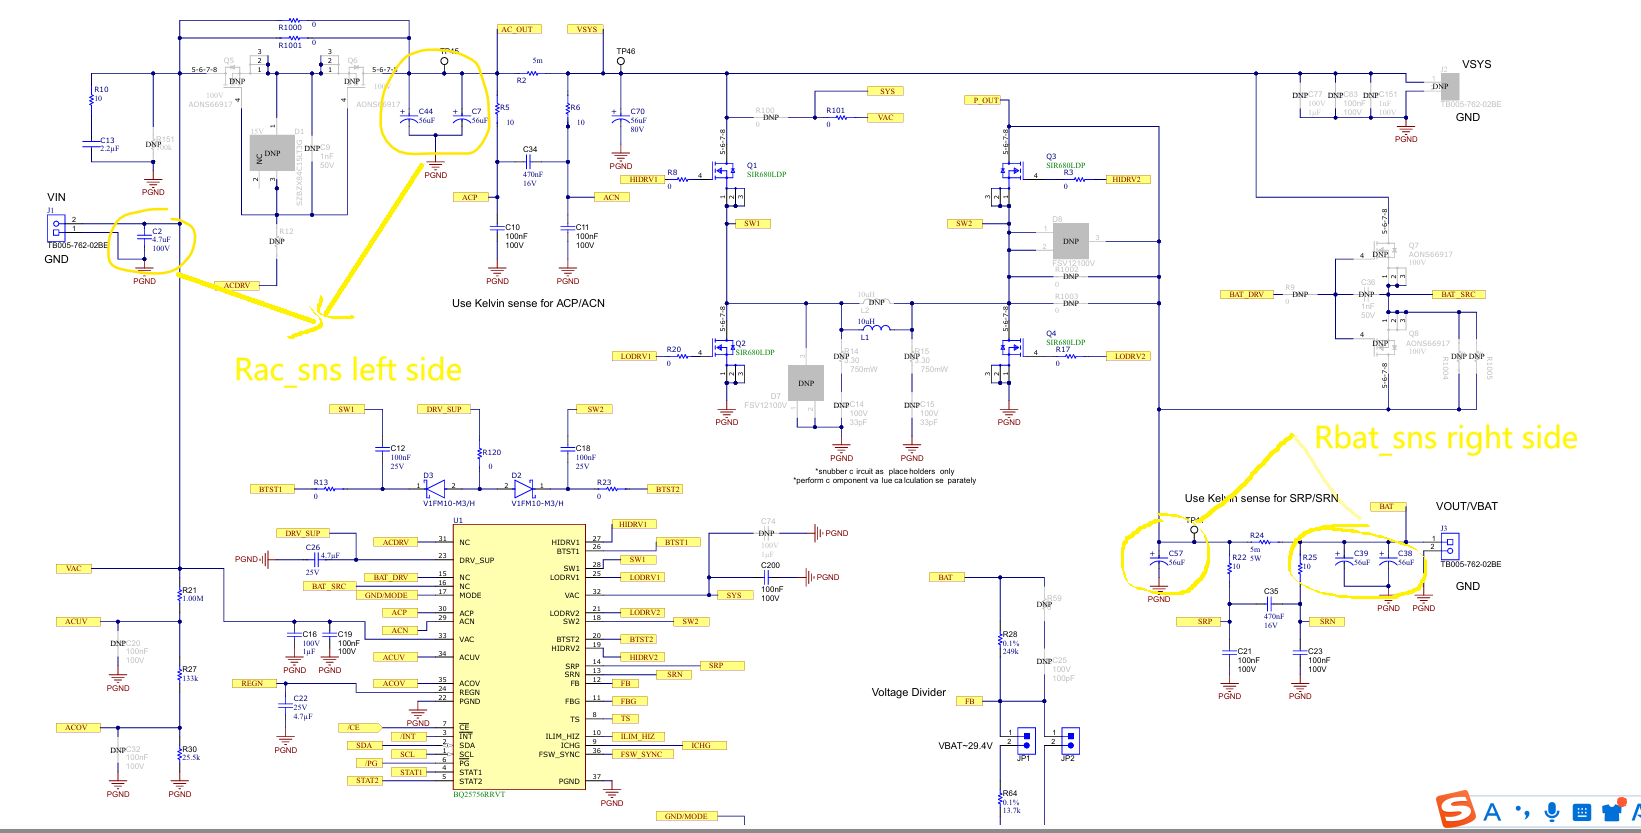This screenshot has height=833, width=1641.
Task: Click the JP2 jumper symbol
Action: coord(1070,740)
